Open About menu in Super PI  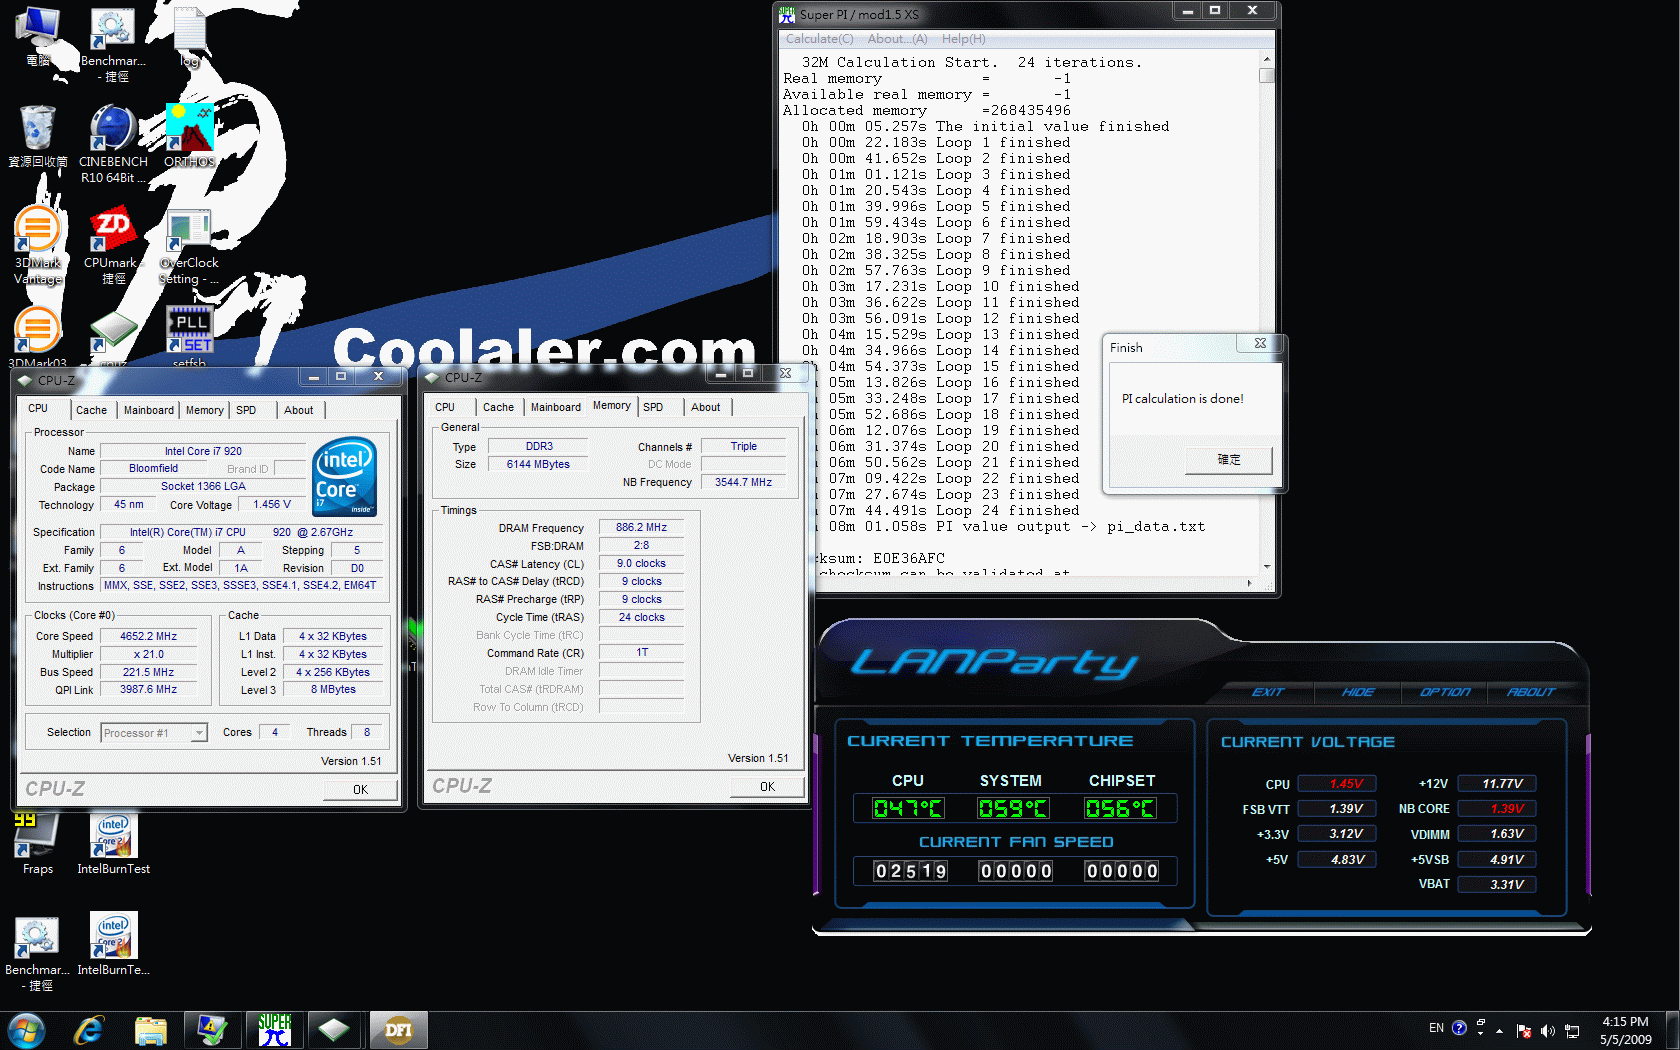897,39
